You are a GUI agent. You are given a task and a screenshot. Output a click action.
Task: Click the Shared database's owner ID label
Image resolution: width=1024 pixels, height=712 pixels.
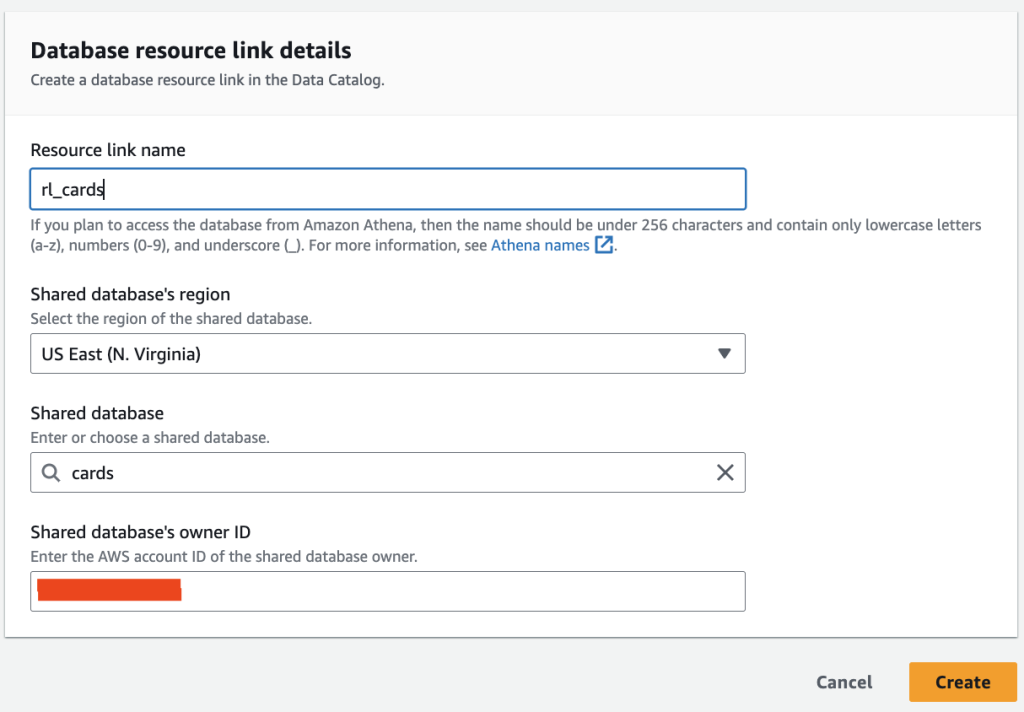tap(140, 532)
